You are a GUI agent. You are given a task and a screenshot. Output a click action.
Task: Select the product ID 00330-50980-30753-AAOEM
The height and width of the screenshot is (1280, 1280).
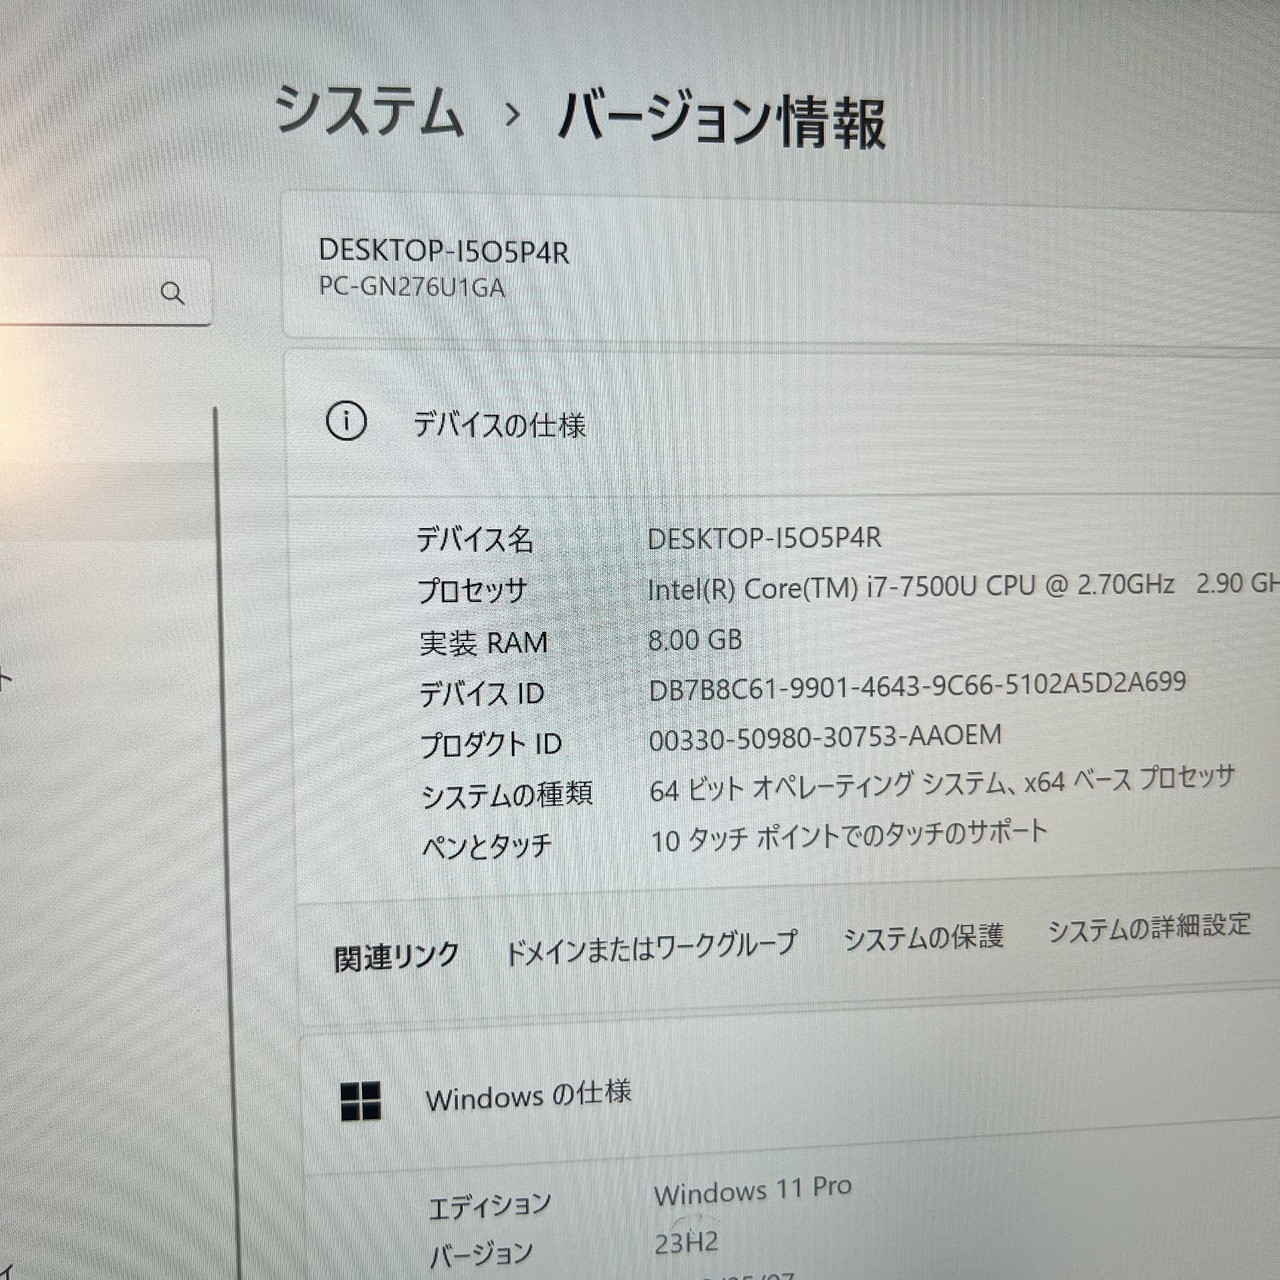pos(825,738)
